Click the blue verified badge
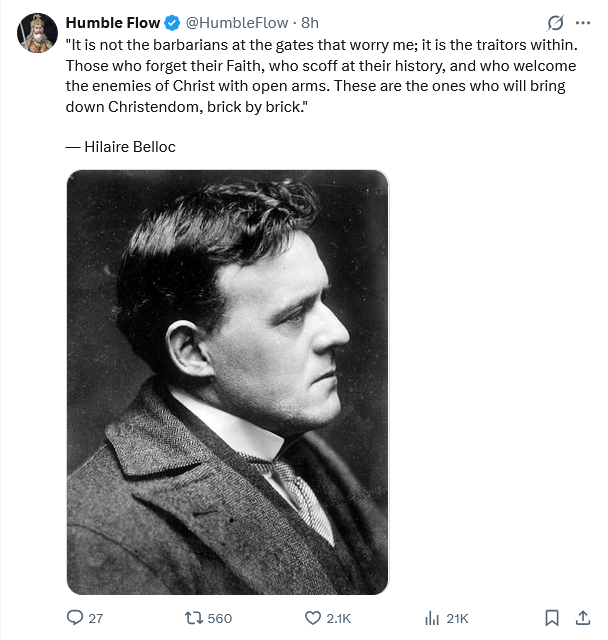 (172, 23)
